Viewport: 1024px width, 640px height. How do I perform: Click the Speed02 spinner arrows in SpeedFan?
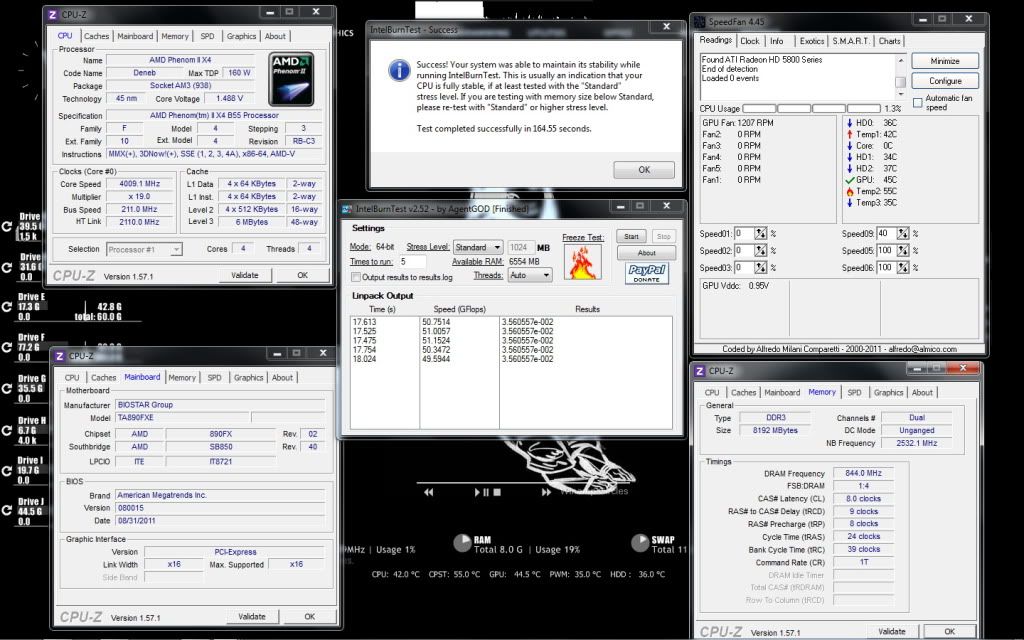[761, 251]
